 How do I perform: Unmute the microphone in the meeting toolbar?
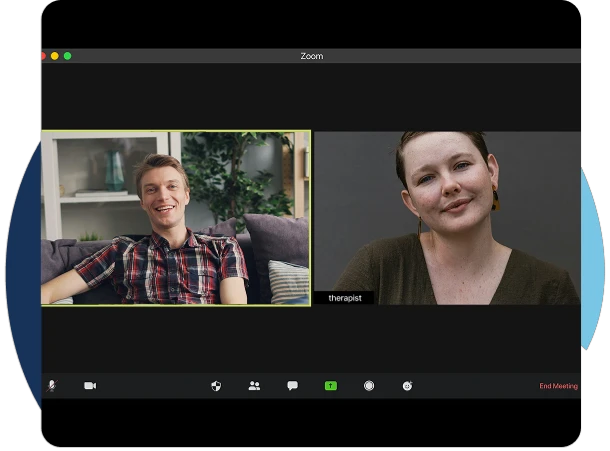(x=52, y=386)
